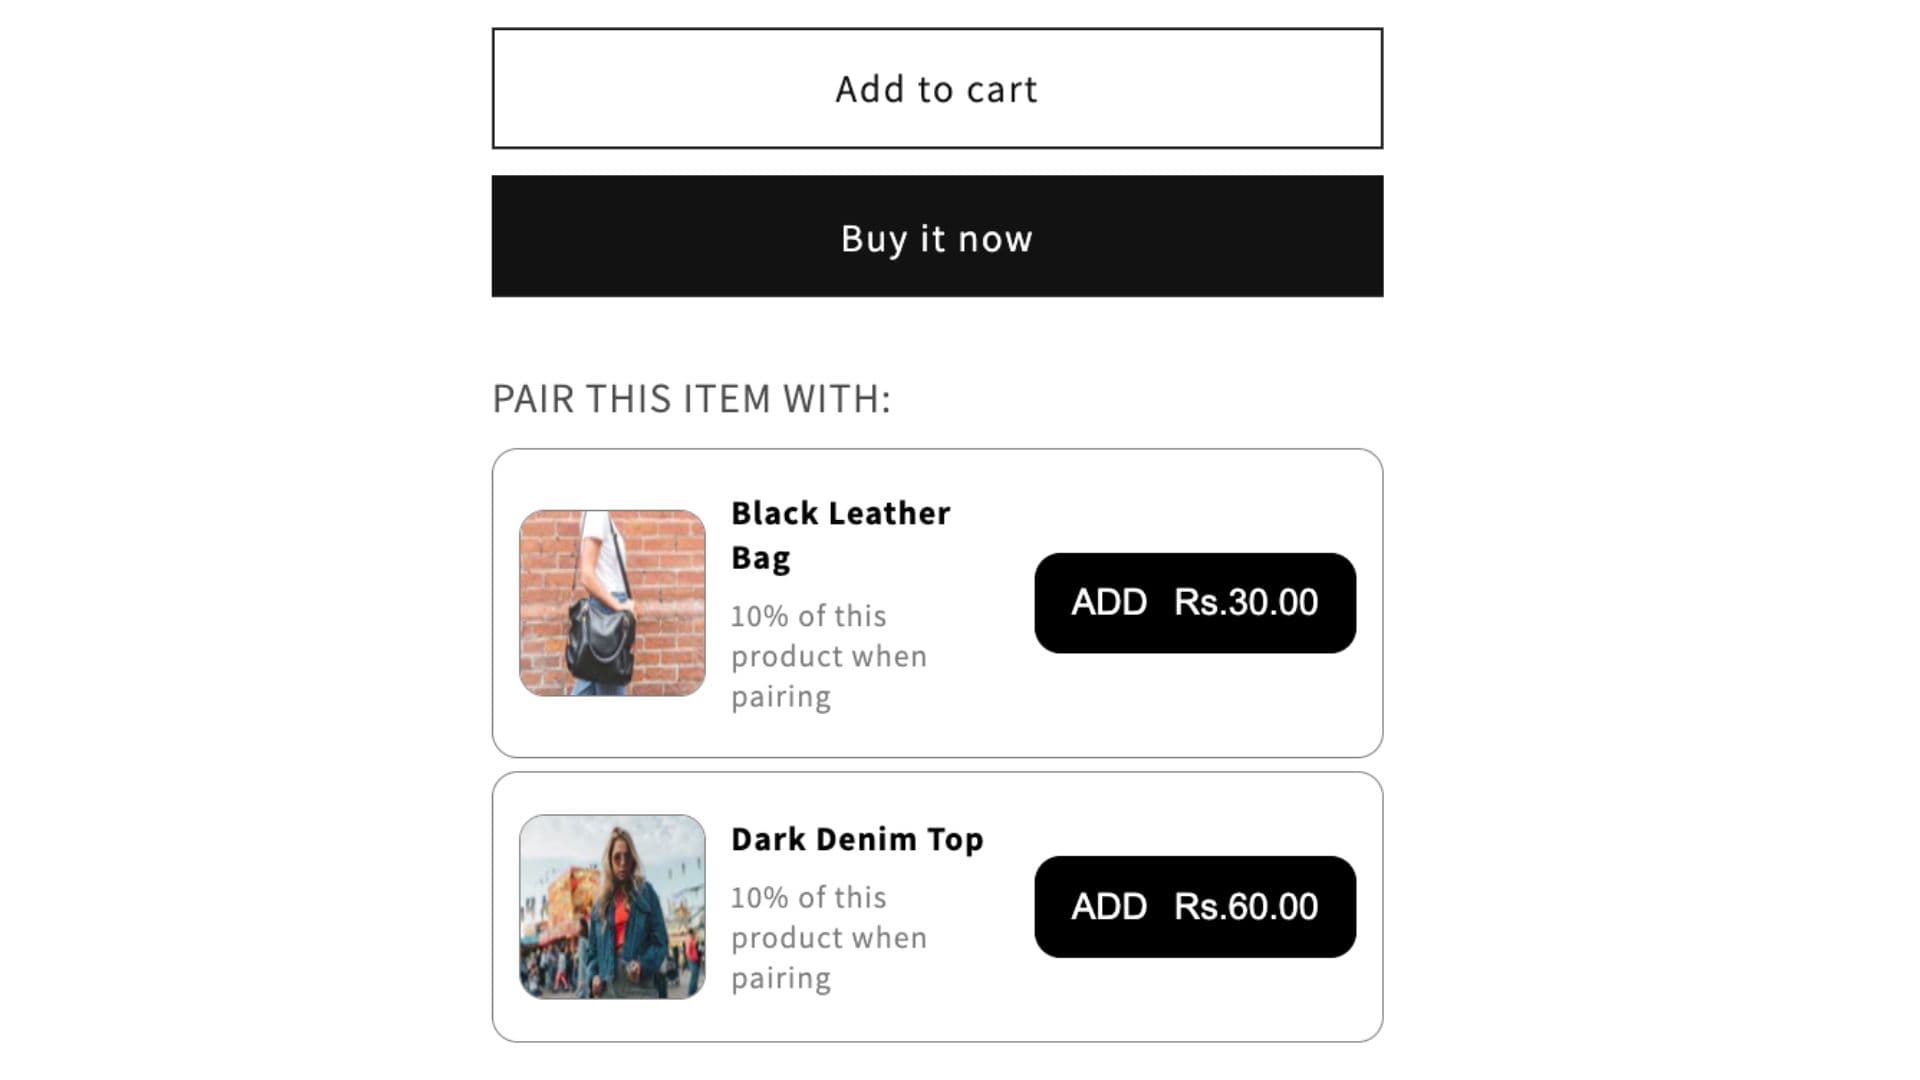
Task: Click the 10% pairing text under Dark Denim Top
Action: point(829,937)
